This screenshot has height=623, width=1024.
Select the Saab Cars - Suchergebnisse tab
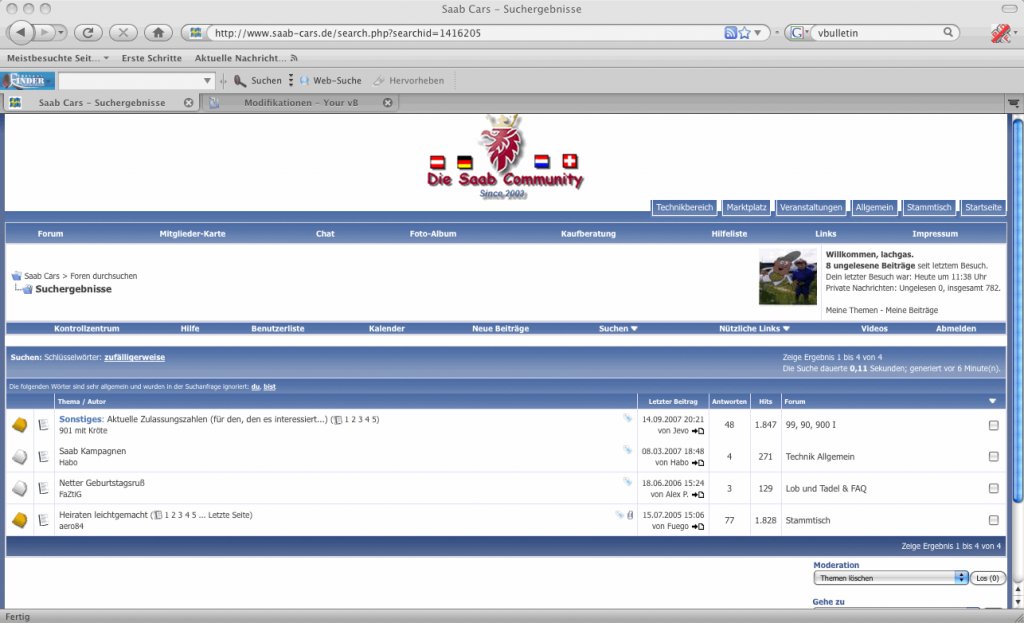pos(101,103)
